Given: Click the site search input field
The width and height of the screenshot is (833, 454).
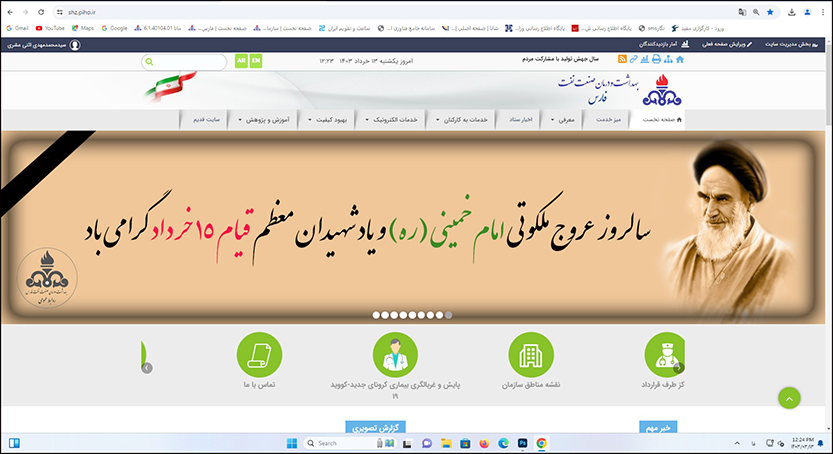Looking at the screenshot, I should 184,62.
